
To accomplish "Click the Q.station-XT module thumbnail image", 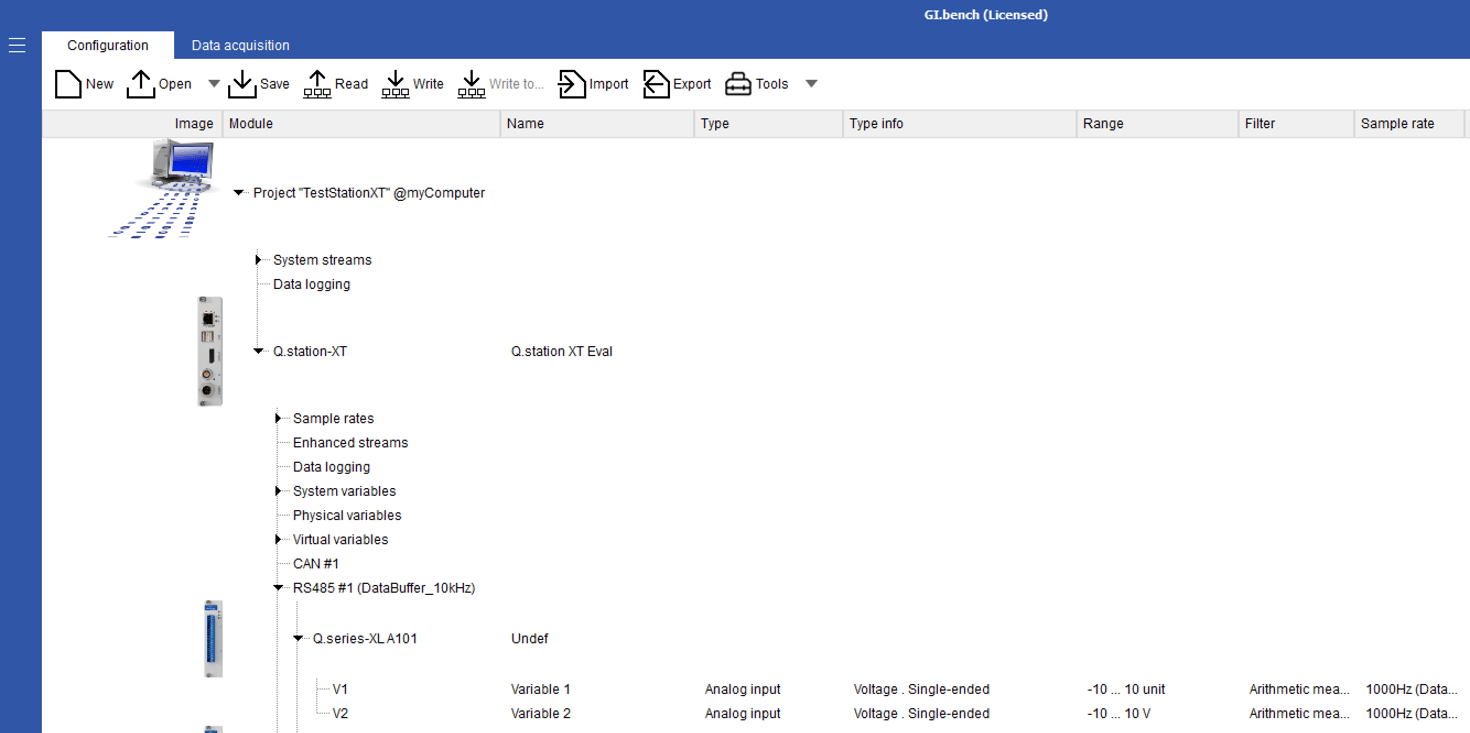I will (x=208, y=351).
